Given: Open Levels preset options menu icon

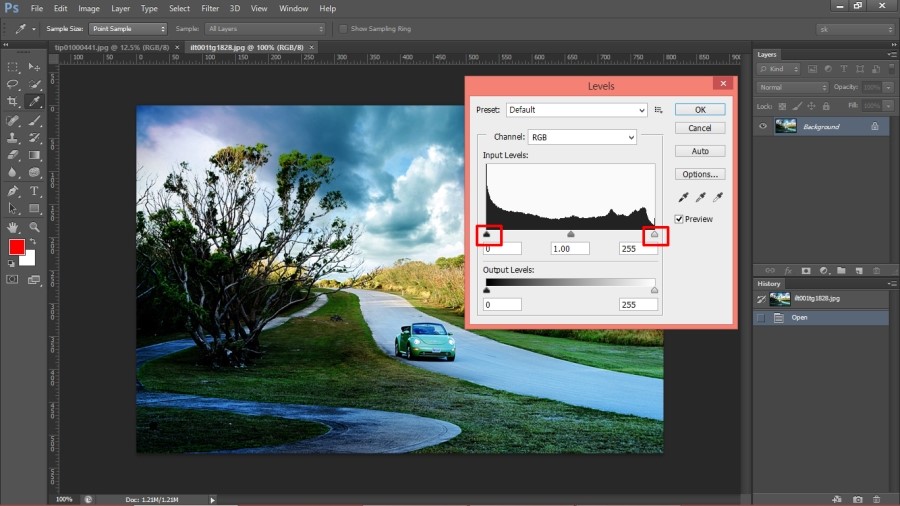Looking at the screenshot, I should pyautogui.click(x=658, y=110).
